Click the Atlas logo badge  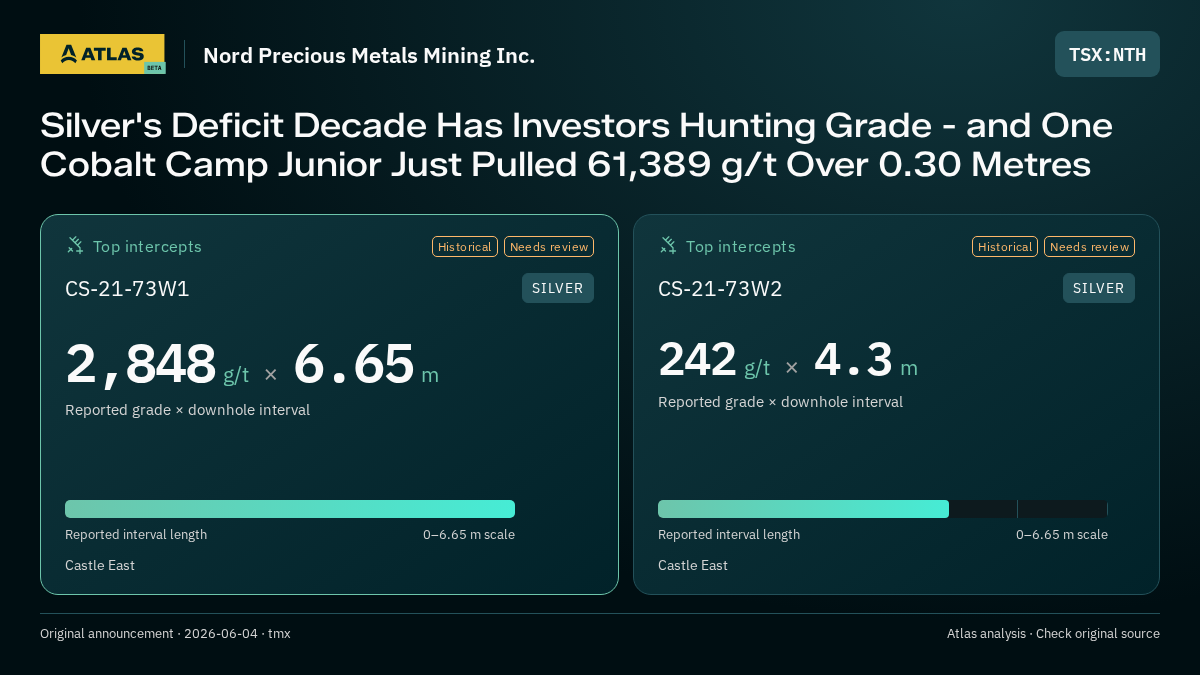pyautogui.click(x=102, y=54)
